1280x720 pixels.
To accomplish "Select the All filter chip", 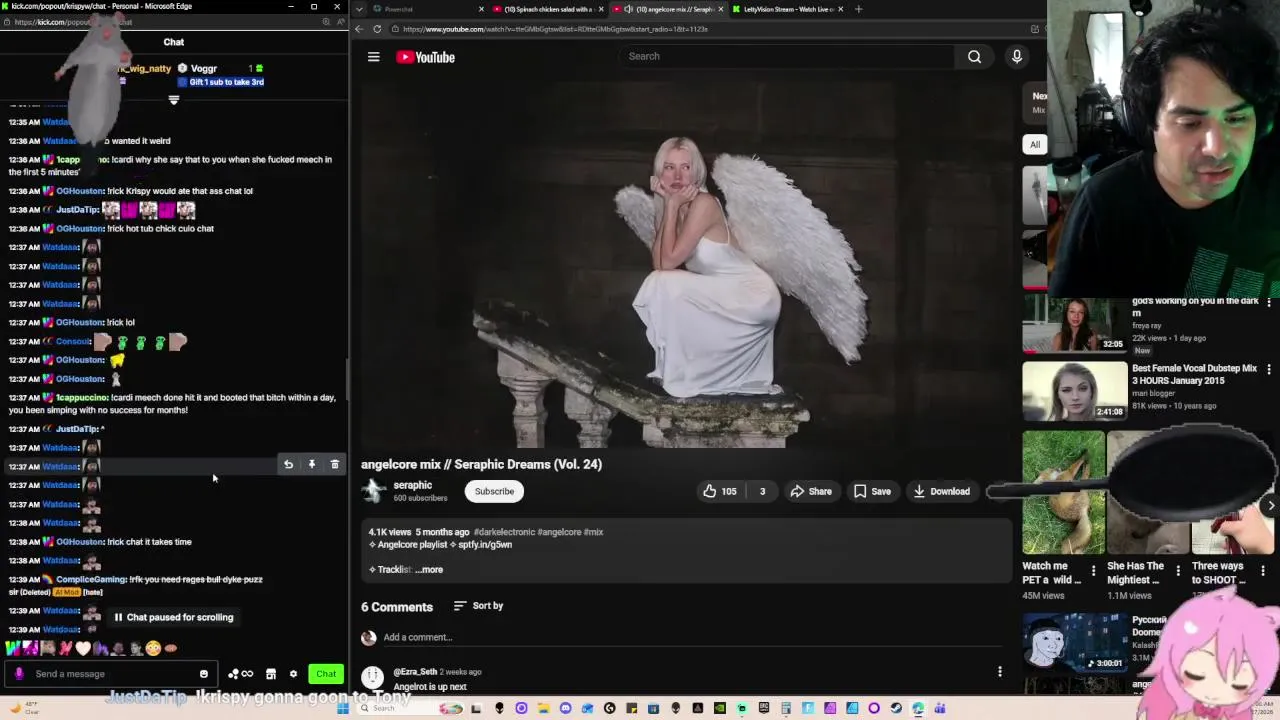I will coord(1035,144).
